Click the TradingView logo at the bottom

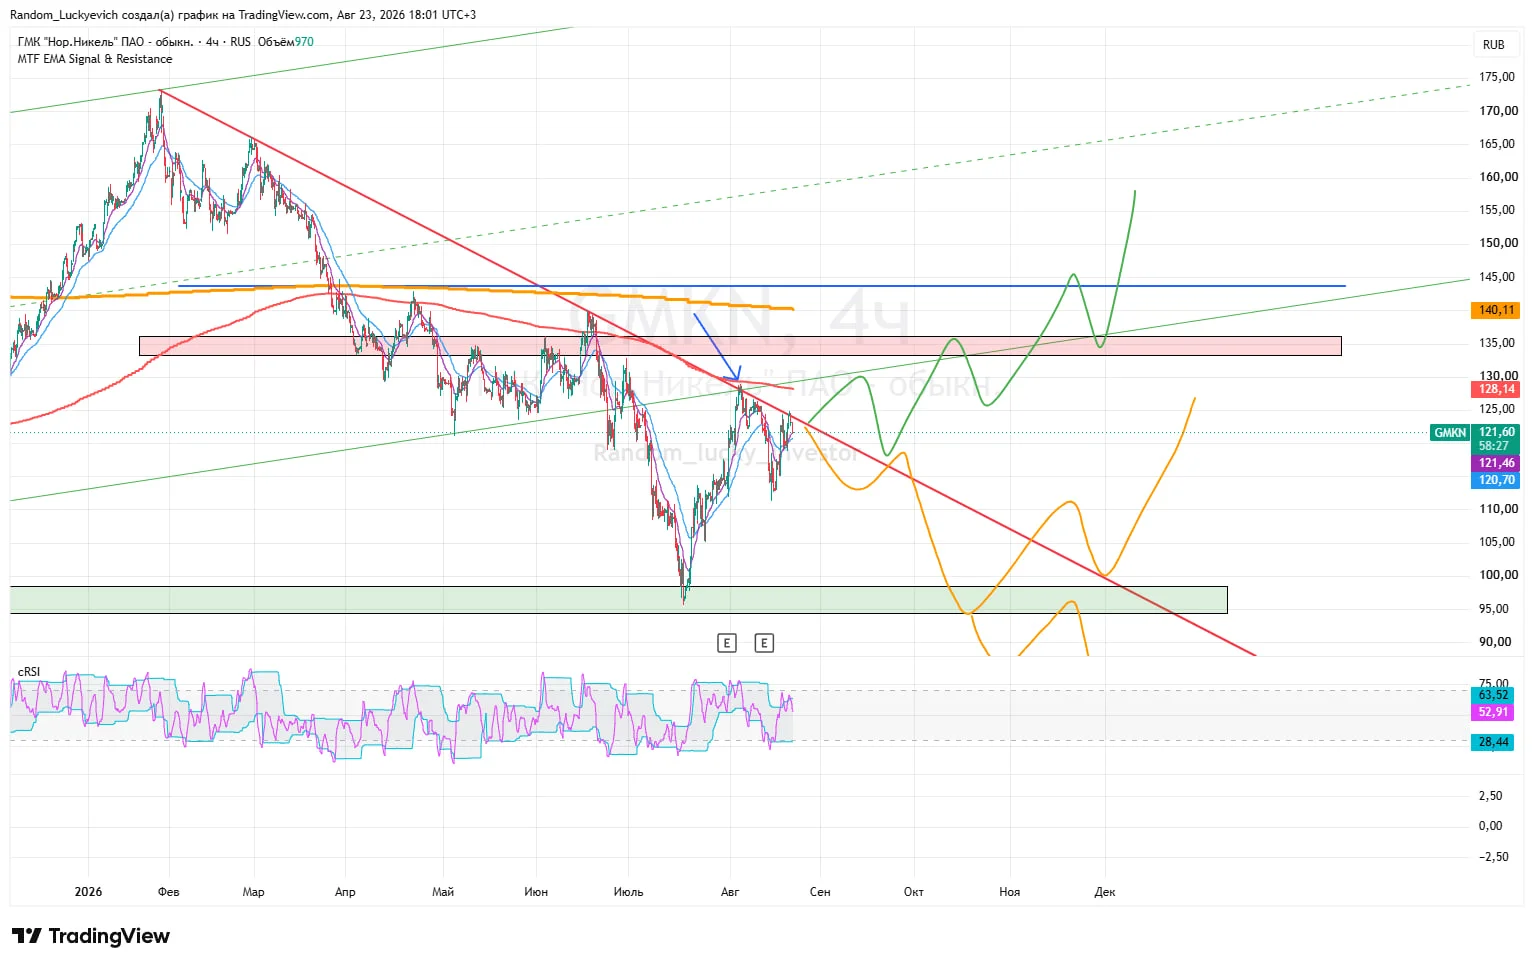(91, 936)
